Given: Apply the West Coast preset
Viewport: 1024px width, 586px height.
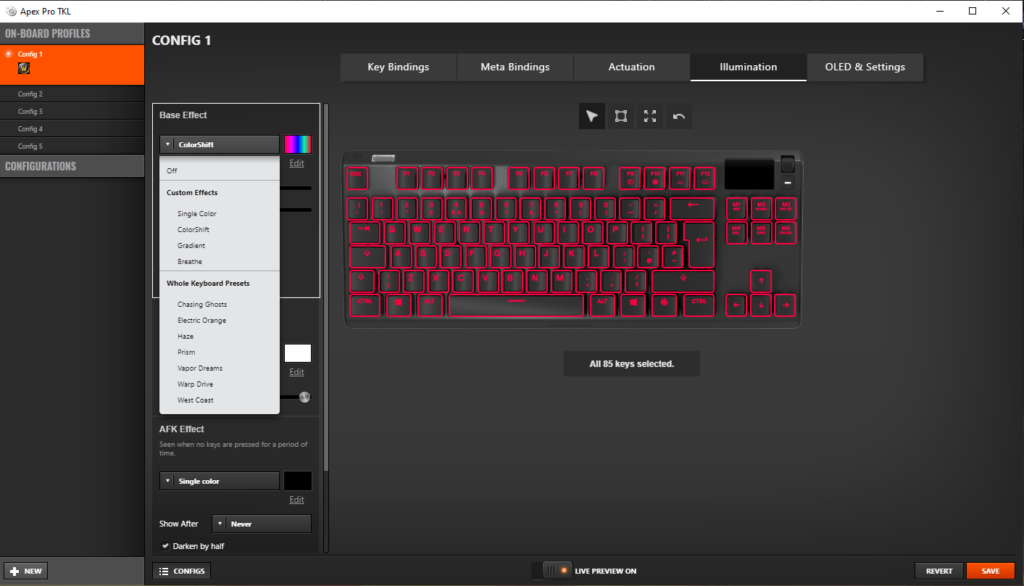Looking at the screenshot, I should pos(219,400).
